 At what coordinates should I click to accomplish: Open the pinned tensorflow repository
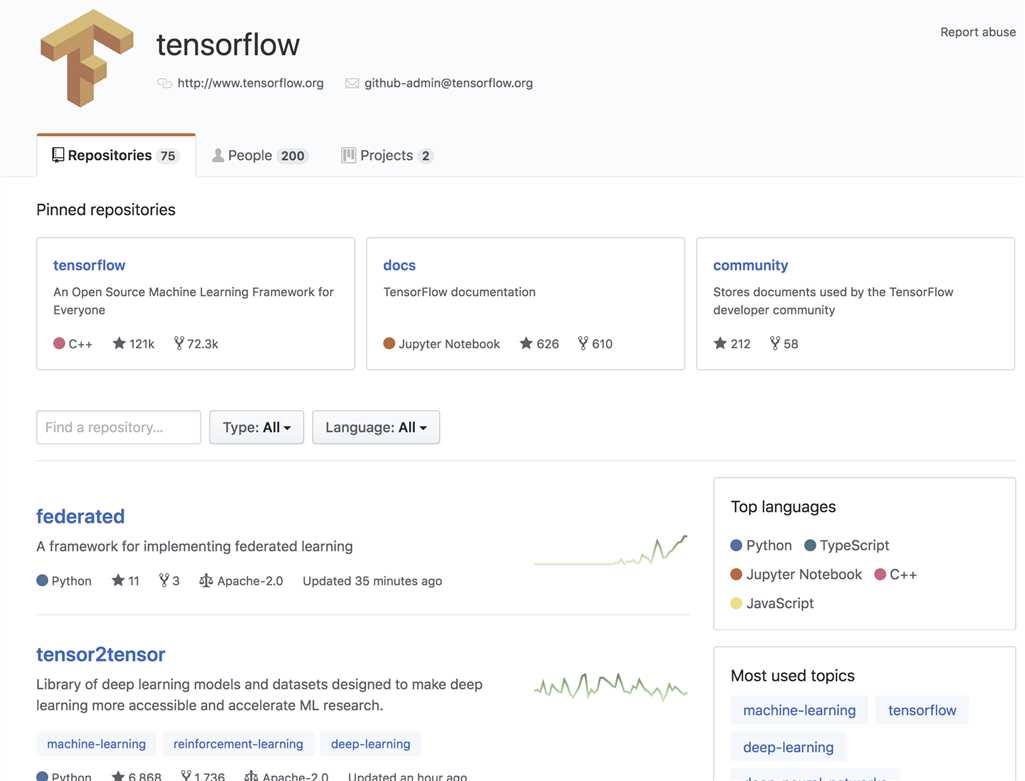point(89,265)
